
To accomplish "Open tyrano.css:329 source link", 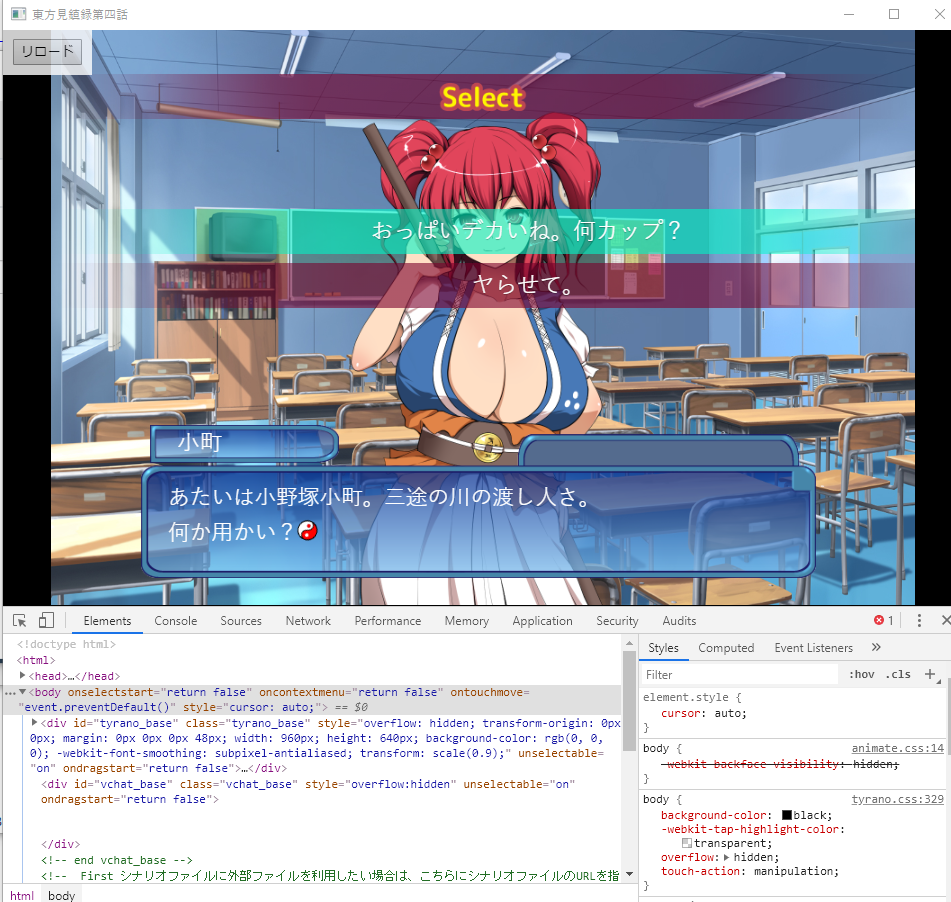I will pos(897,799).
